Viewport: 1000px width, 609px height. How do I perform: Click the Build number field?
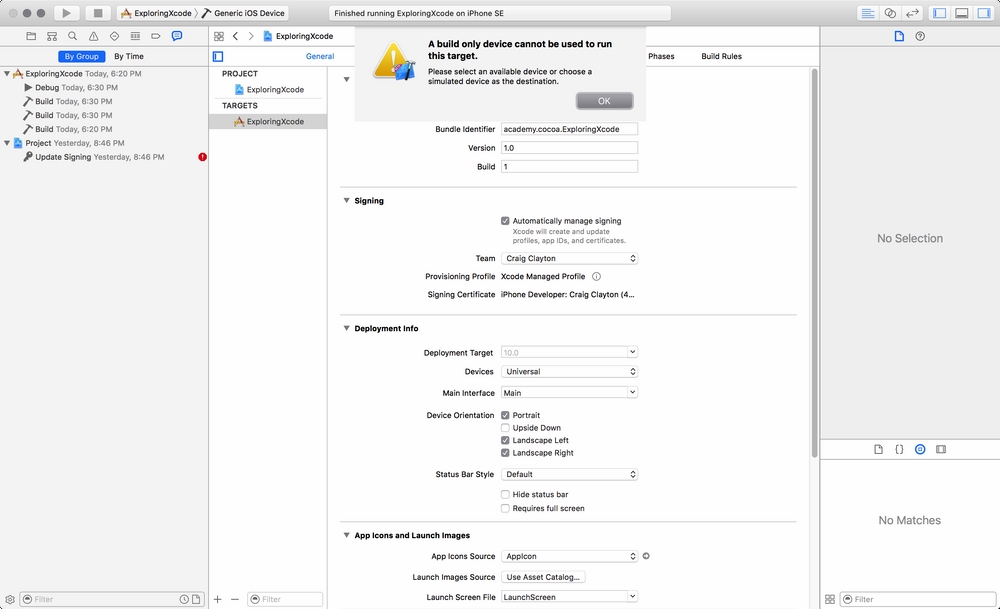[x=570, y=166]
